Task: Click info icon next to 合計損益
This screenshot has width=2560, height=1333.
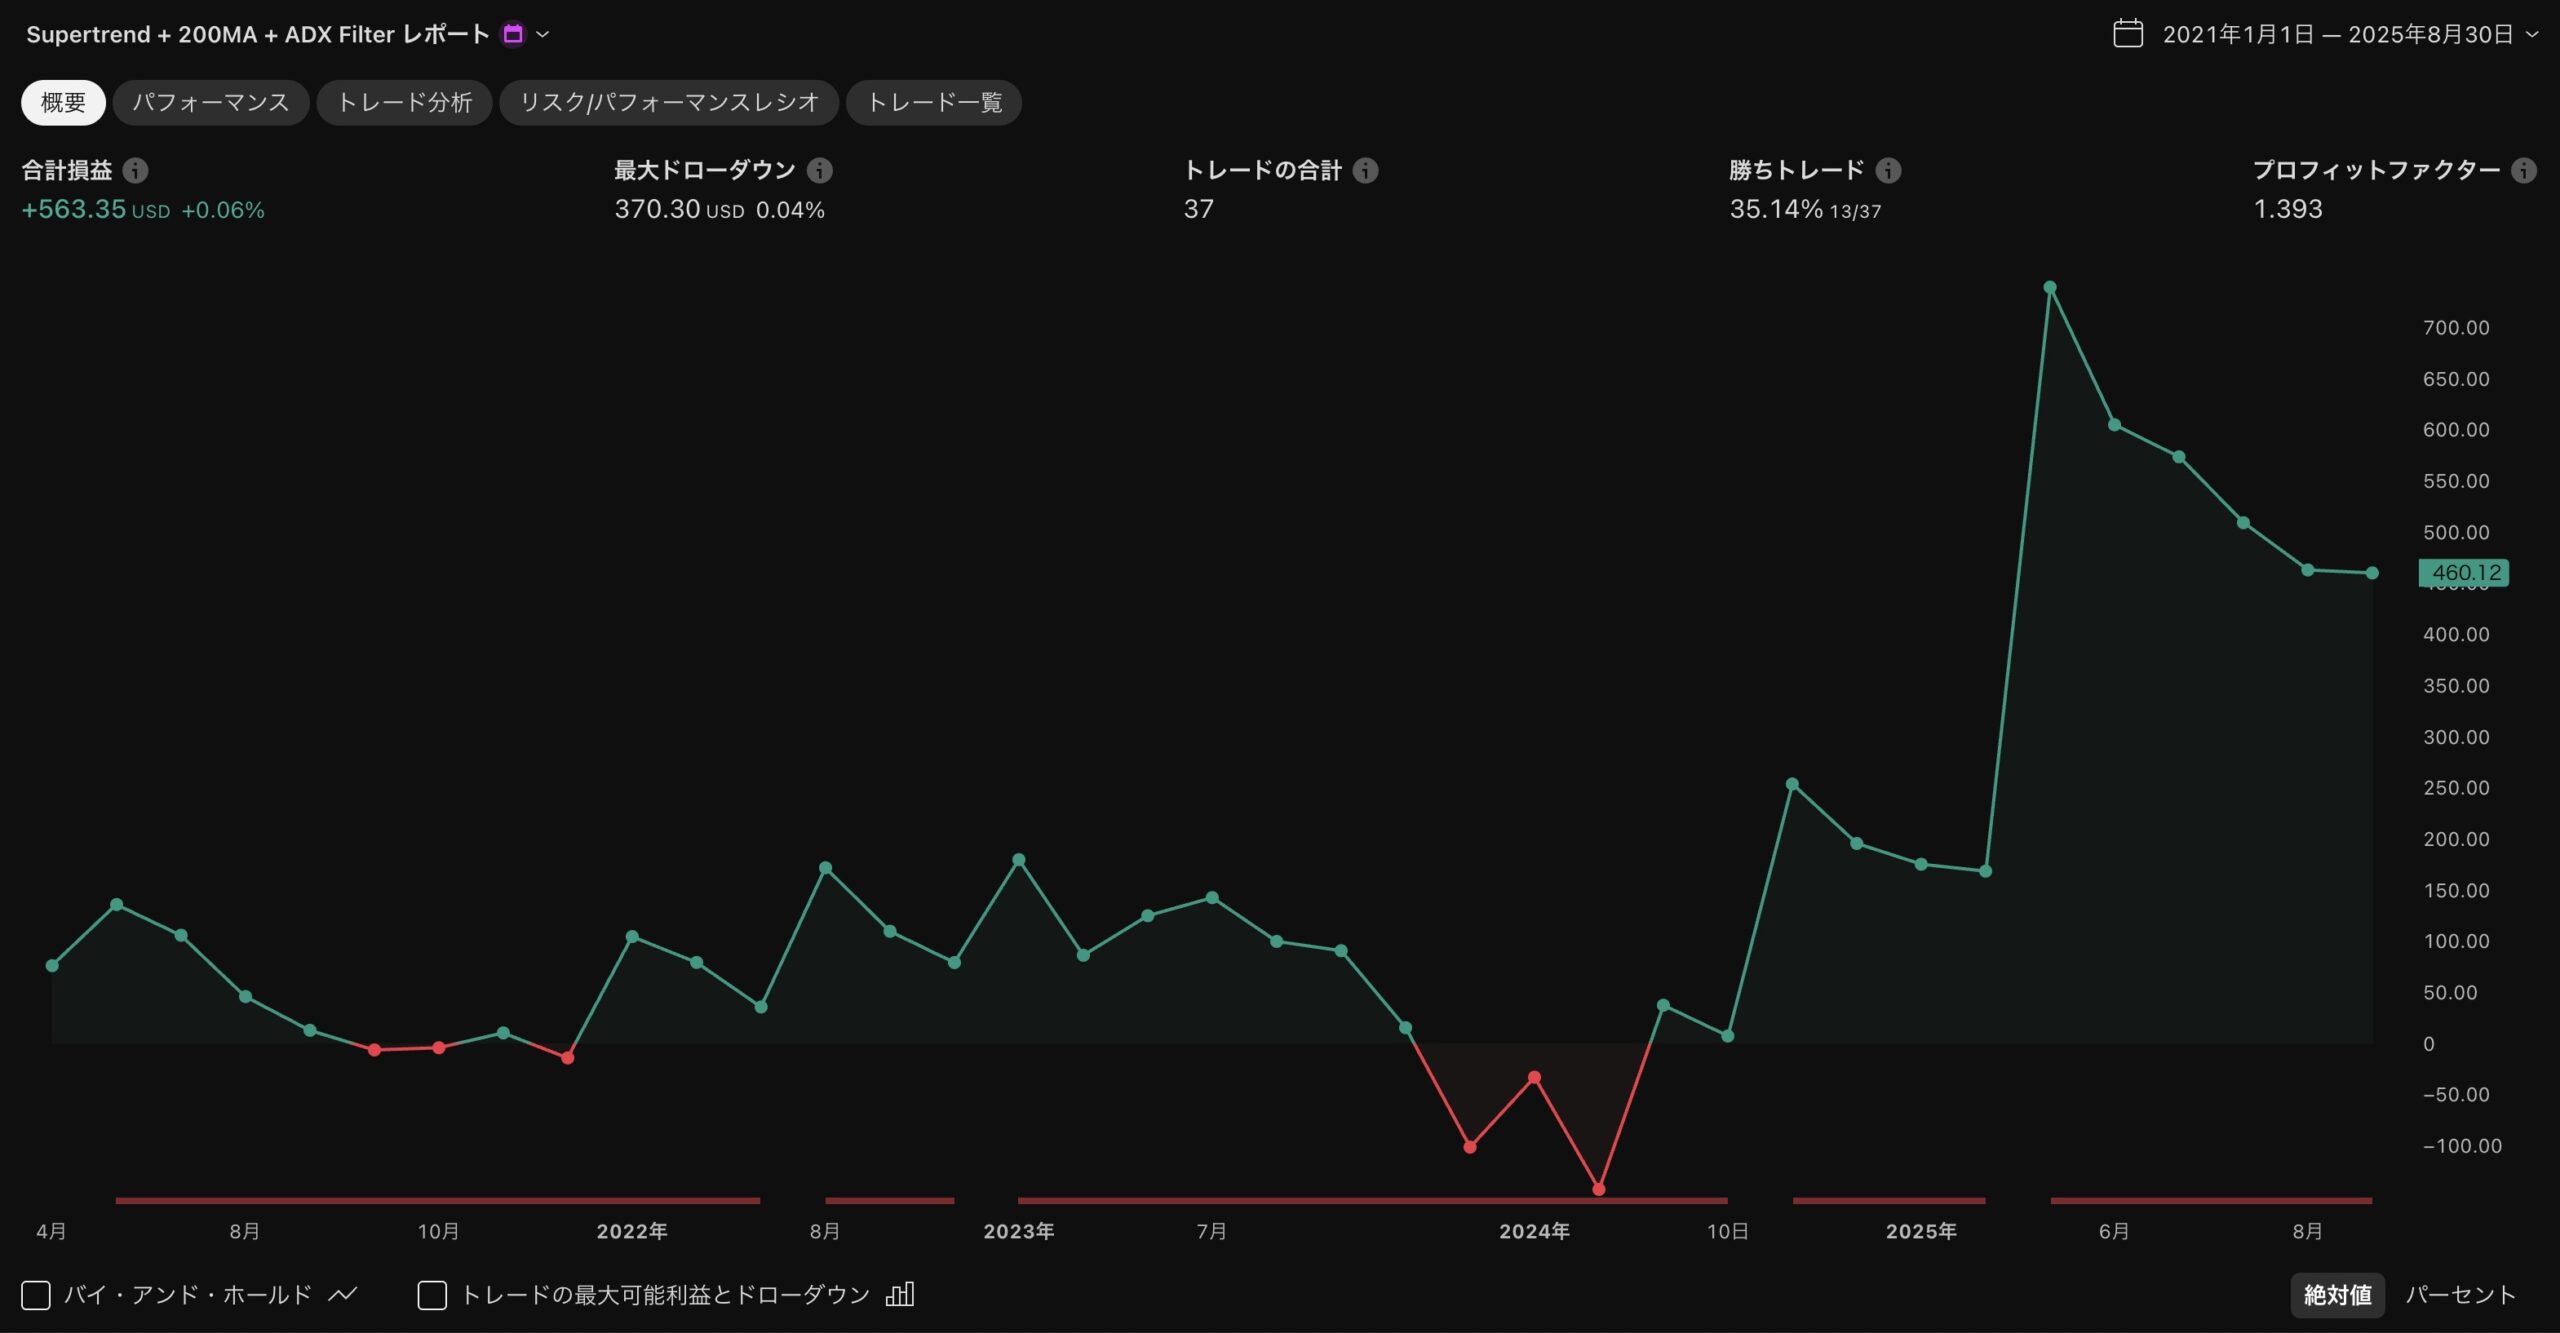Action: coord(135,171)
